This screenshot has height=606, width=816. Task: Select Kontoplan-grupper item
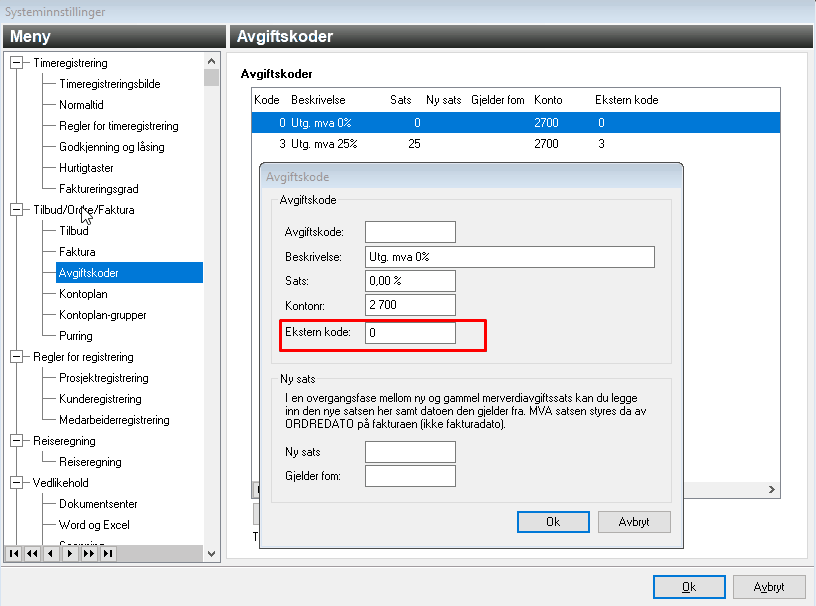point(103,315)
